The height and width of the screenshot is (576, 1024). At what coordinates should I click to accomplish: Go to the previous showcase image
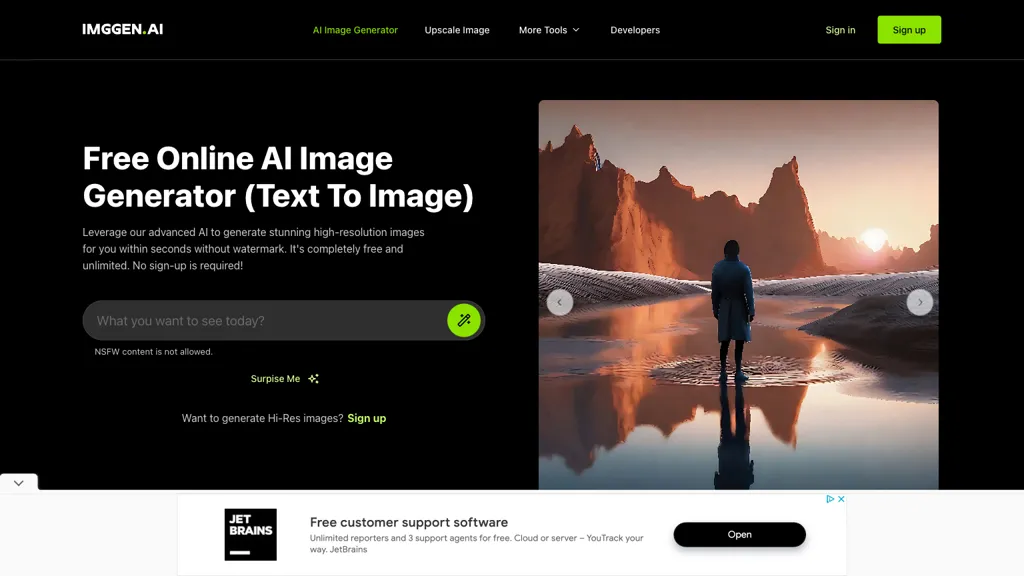(x=559, y=302)
